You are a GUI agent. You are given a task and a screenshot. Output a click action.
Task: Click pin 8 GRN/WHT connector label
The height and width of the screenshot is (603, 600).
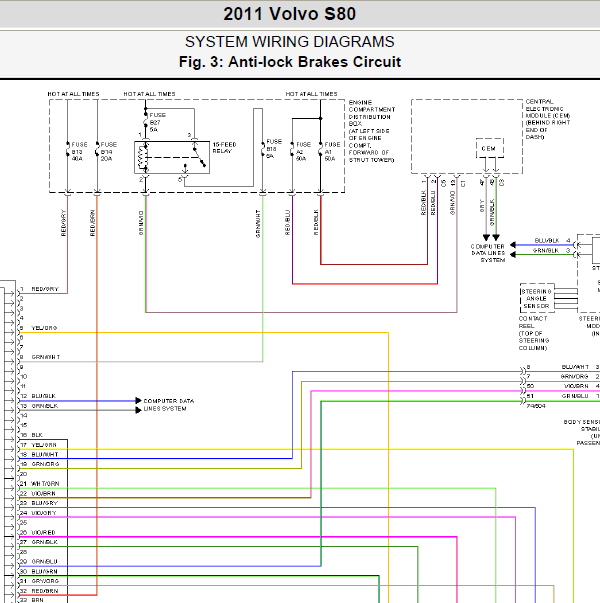click(x=45, y=357)
